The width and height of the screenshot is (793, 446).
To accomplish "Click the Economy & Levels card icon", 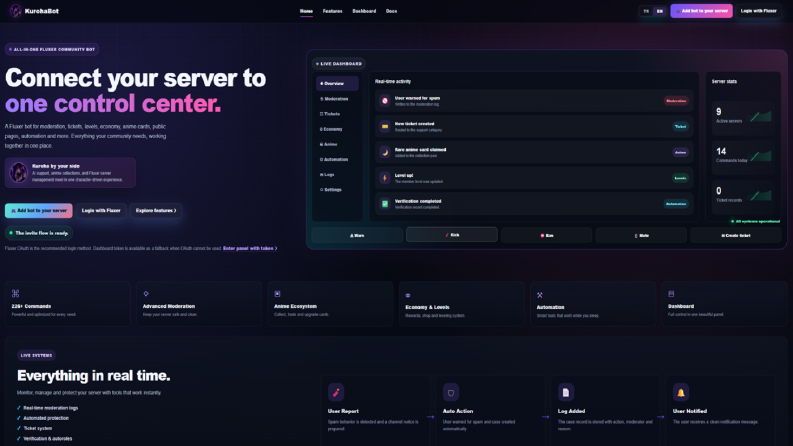I will point(408,295).
